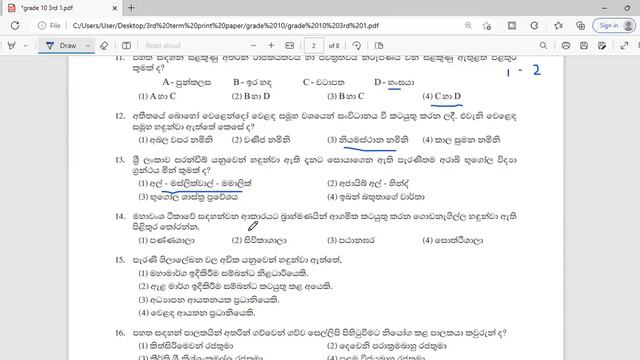
Task: Click question 11 answer option (4) C and D
Action: point(442,96)
